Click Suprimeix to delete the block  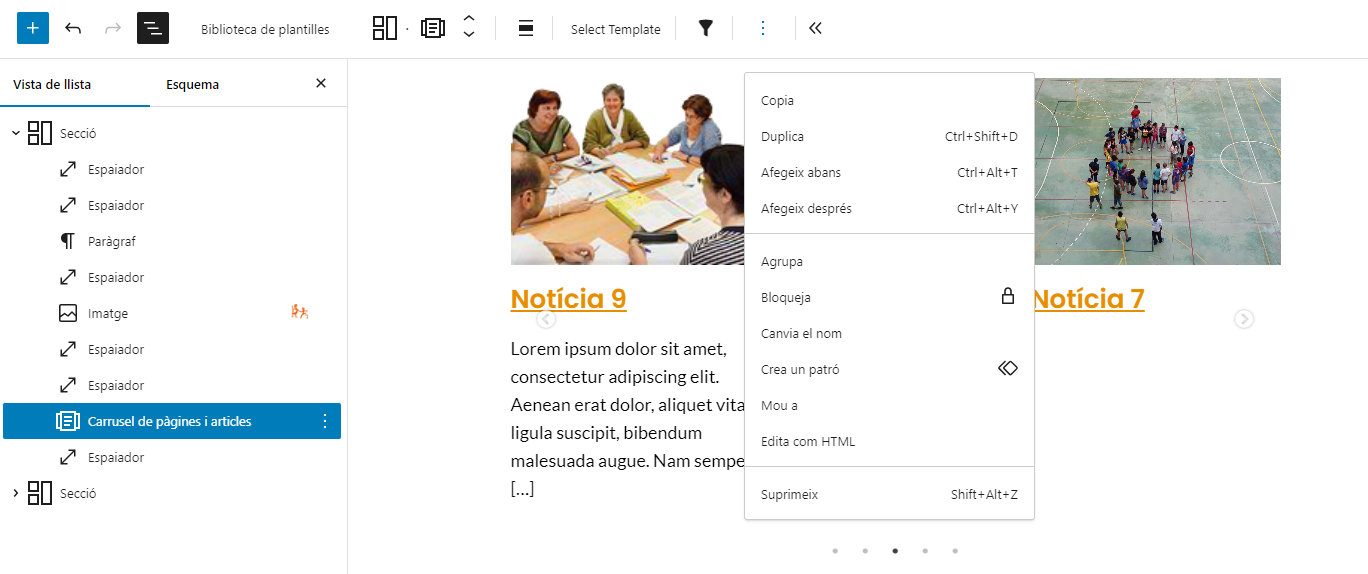[x=789, y=495]
